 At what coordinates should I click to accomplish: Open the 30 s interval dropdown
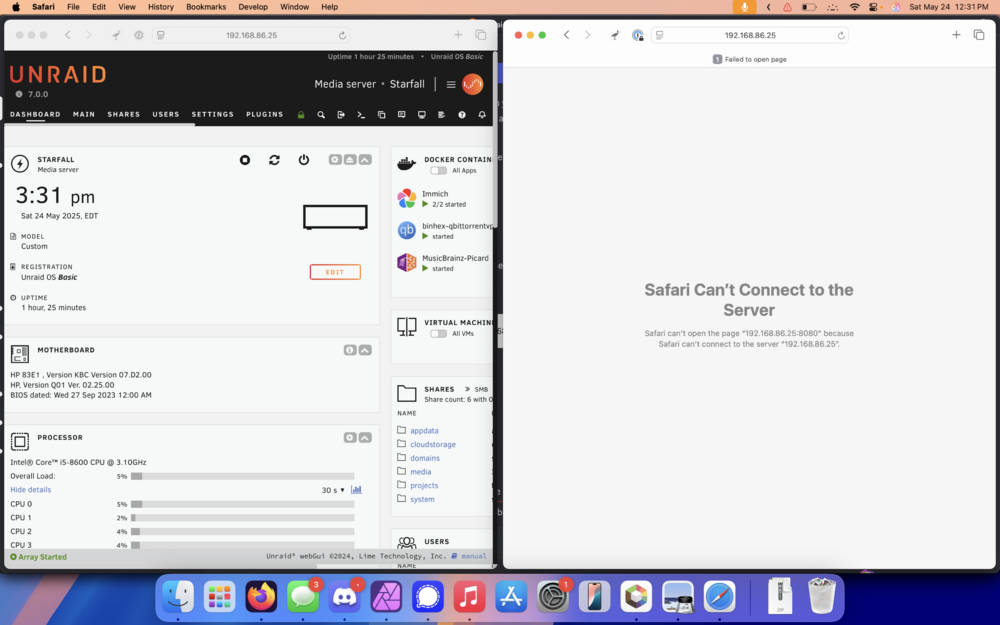pos(333,490)
